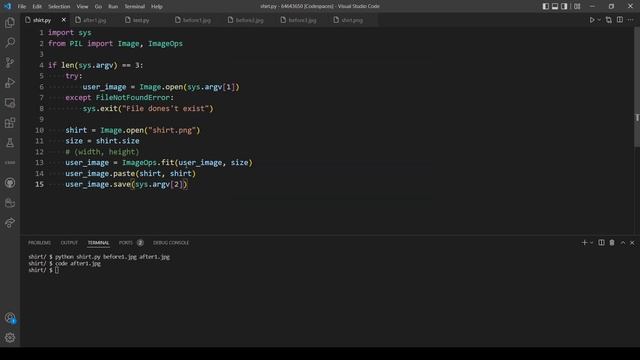Click the editor vertical scrollbar
This screenshot has width=640, height=360.
[x=637, y=87]
